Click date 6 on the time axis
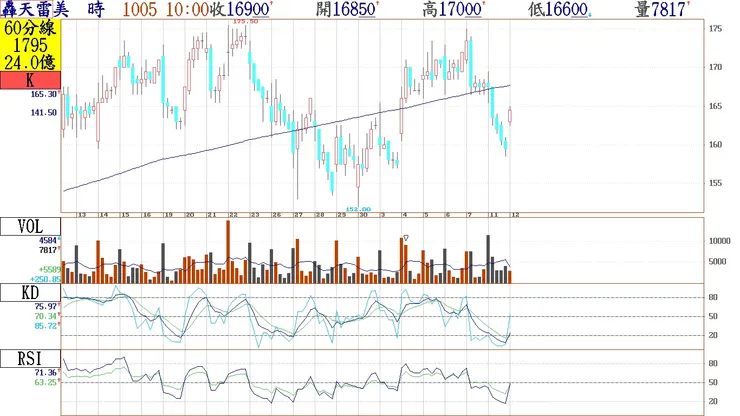The height and width of the screenshot is (416, 740). [x=448, y=215]
